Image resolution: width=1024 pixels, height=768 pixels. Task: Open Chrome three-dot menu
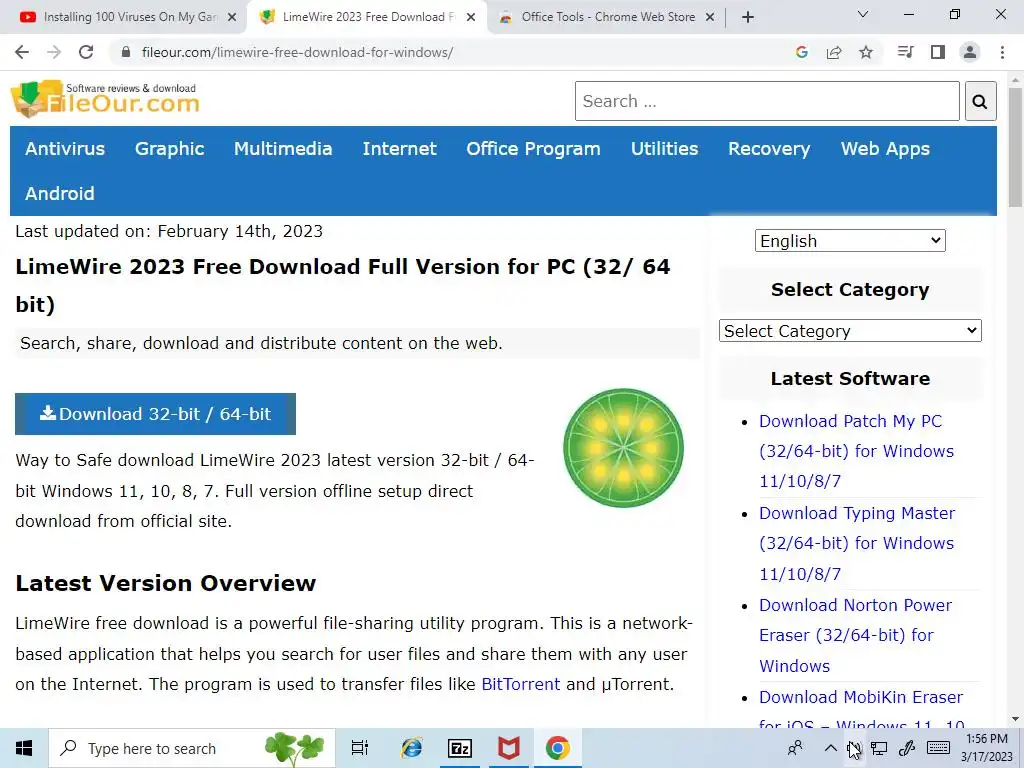pos(1002,52)
